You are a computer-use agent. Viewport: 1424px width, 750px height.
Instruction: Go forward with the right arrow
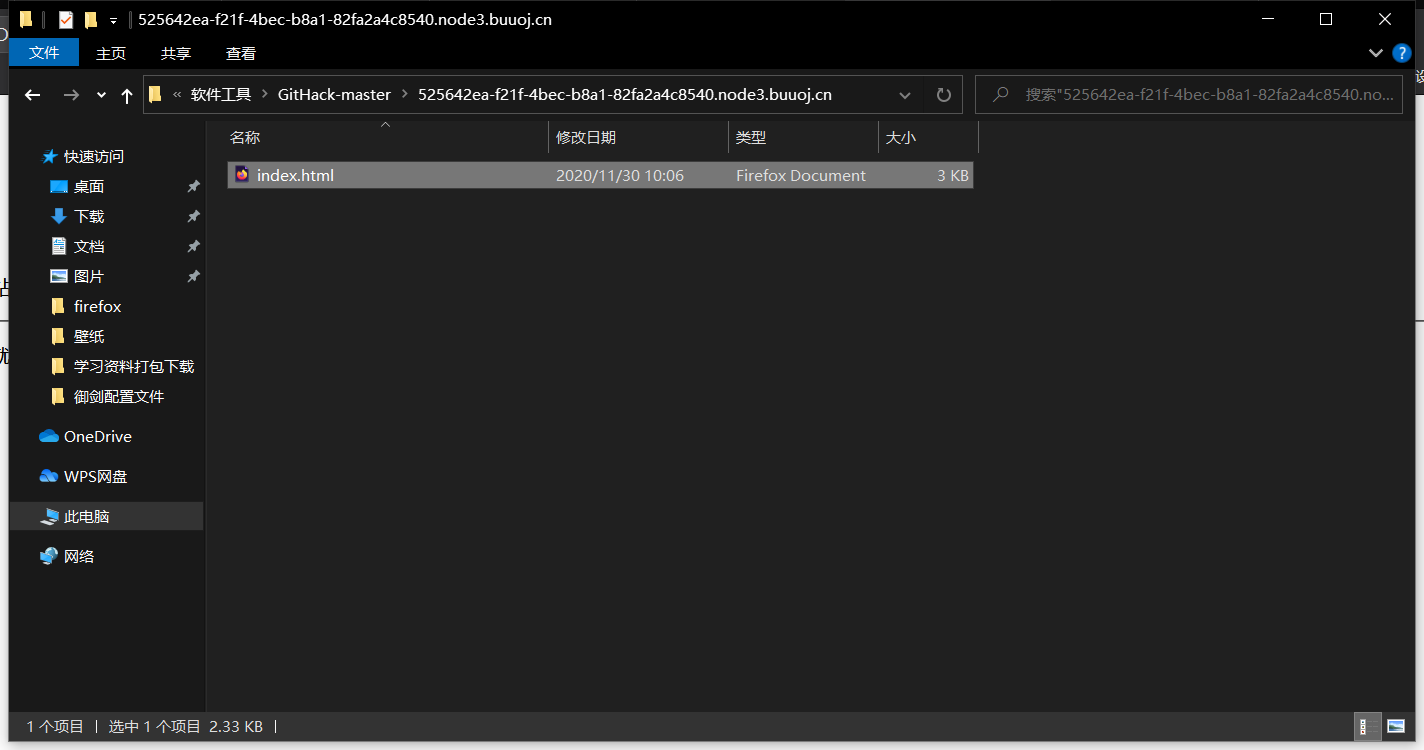71,95
